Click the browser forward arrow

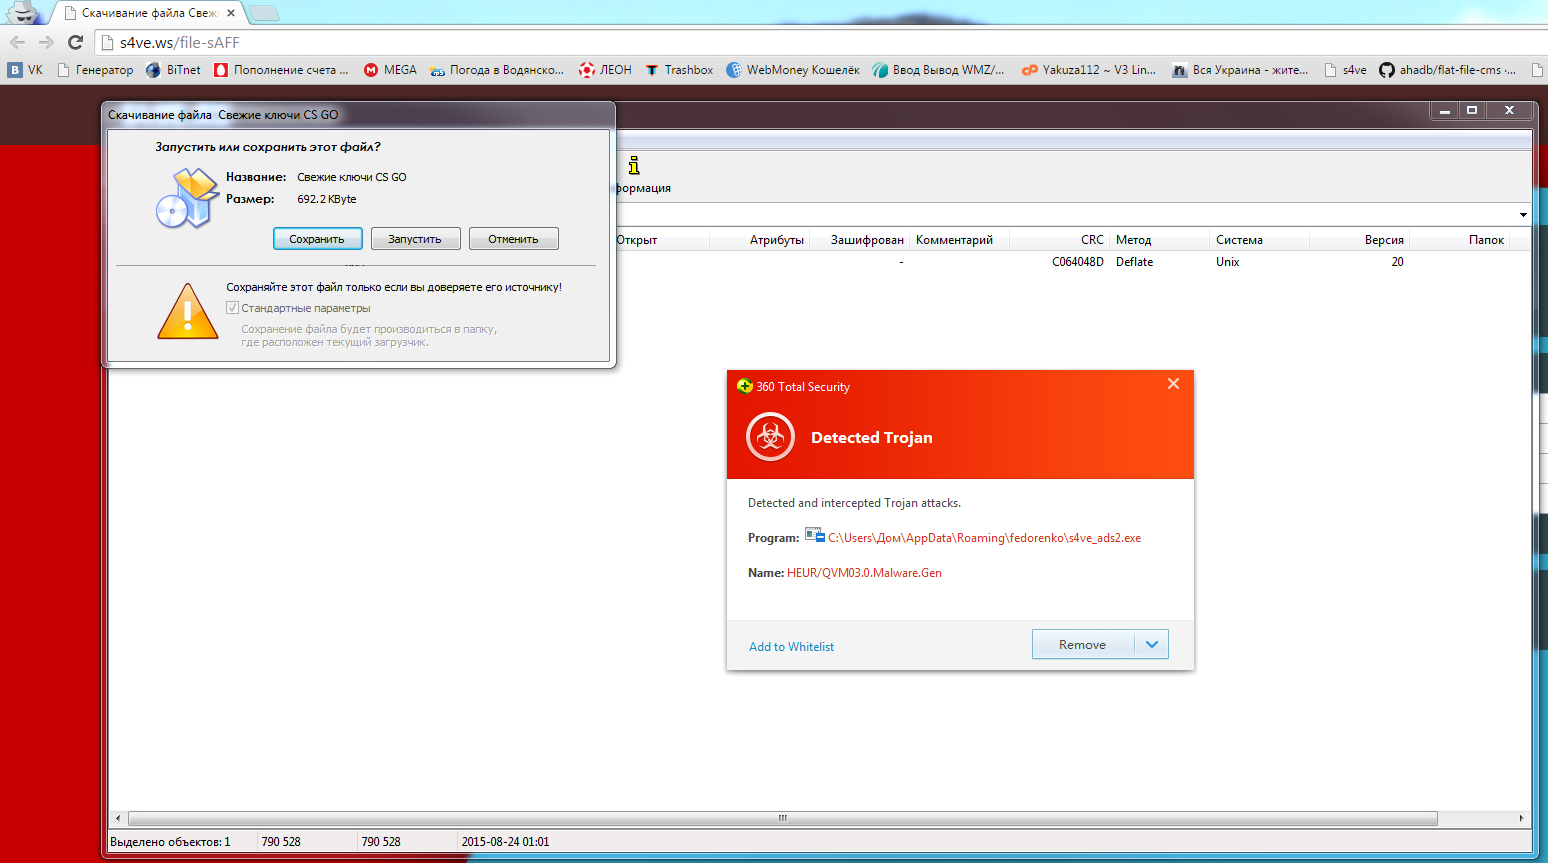[46, 42]
